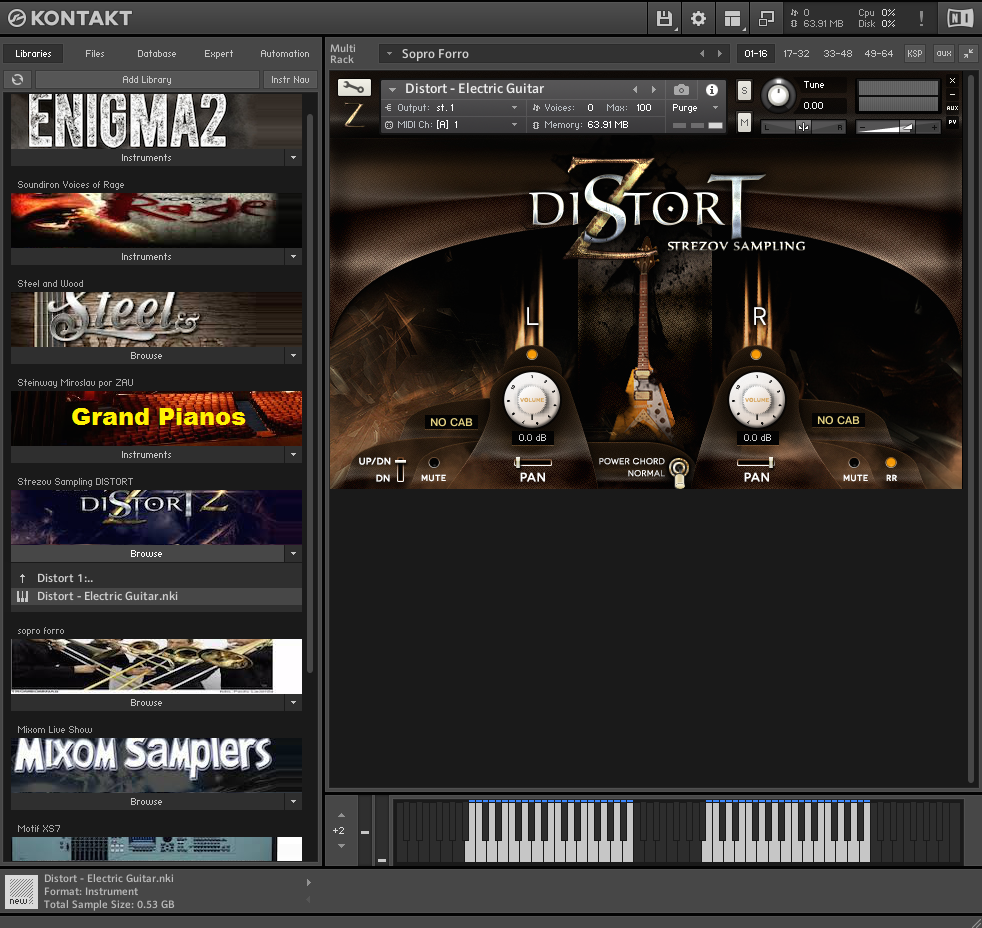This screenshot has width=982, height=928.
Task: Open Voices of Rage Instruments dropdown
Action: tap(293, 257)
